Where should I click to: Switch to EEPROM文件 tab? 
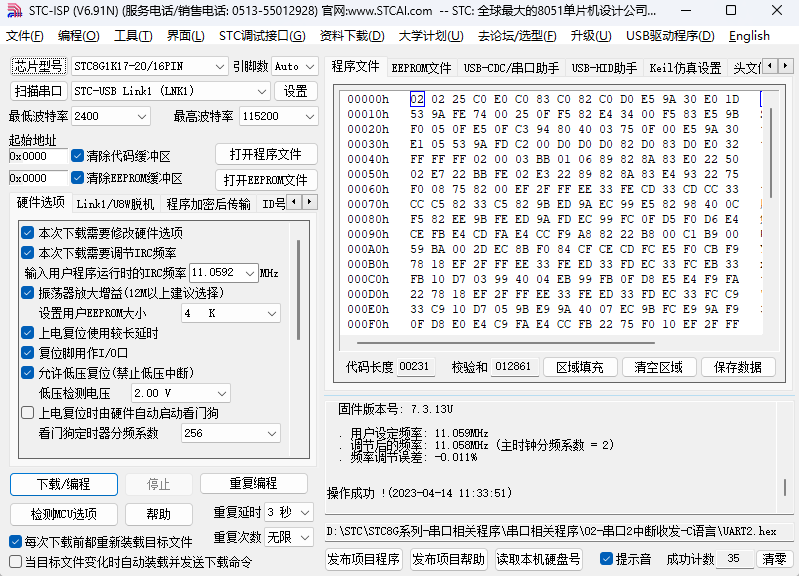point(421,68)
